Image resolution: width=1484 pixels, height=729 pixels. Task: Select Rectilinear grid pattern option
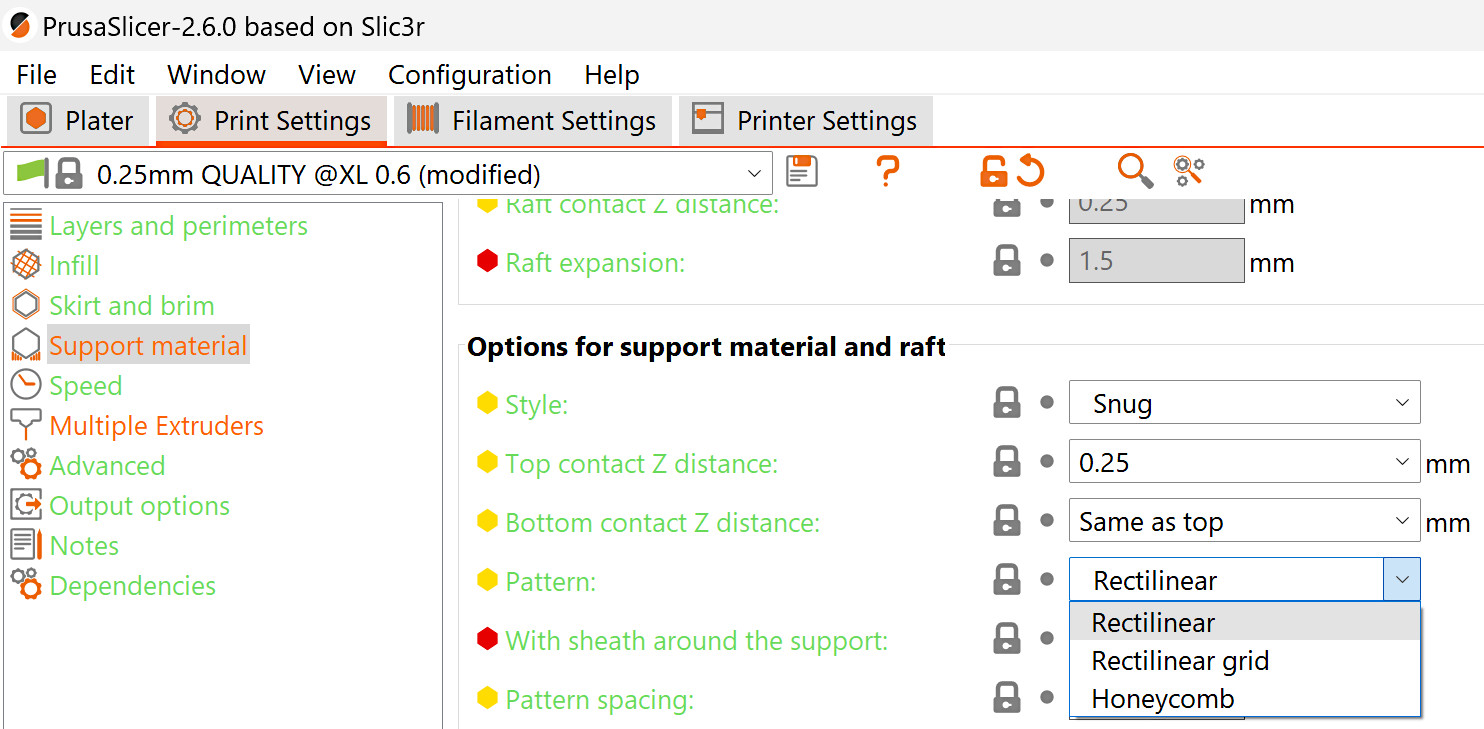point(1180,661)
